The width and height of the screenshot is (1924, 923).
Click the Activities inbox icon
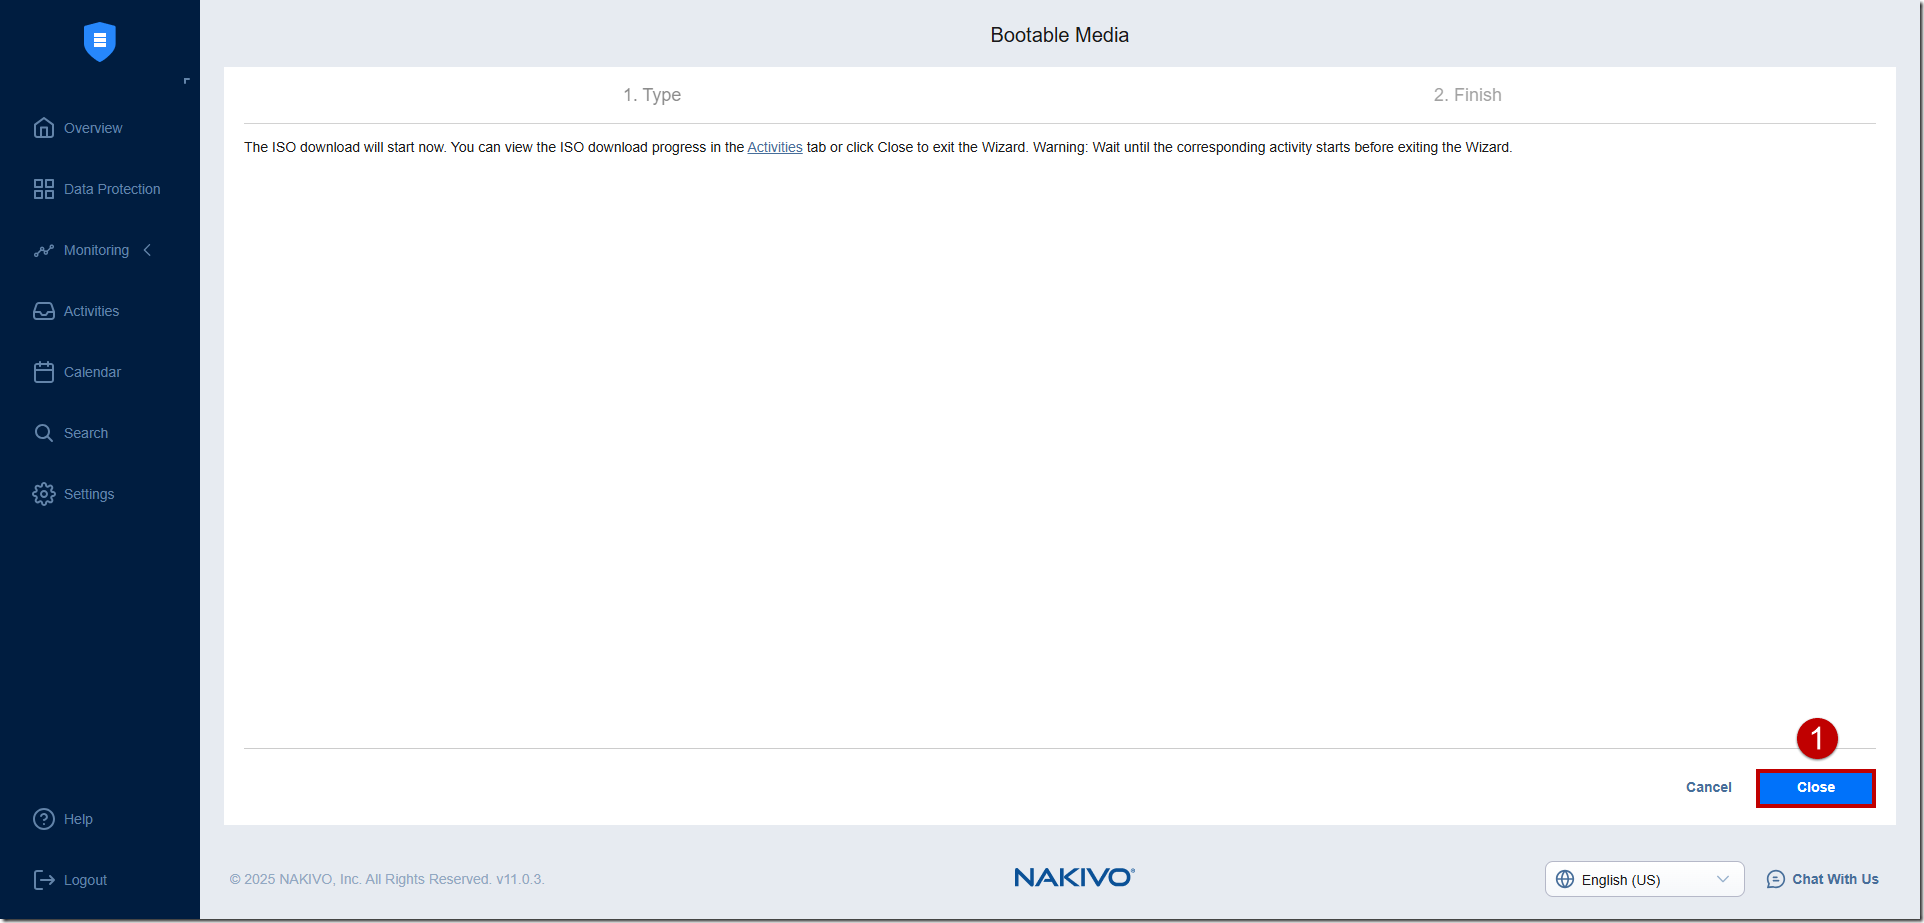pyautogui.click(x=44, y=311)
